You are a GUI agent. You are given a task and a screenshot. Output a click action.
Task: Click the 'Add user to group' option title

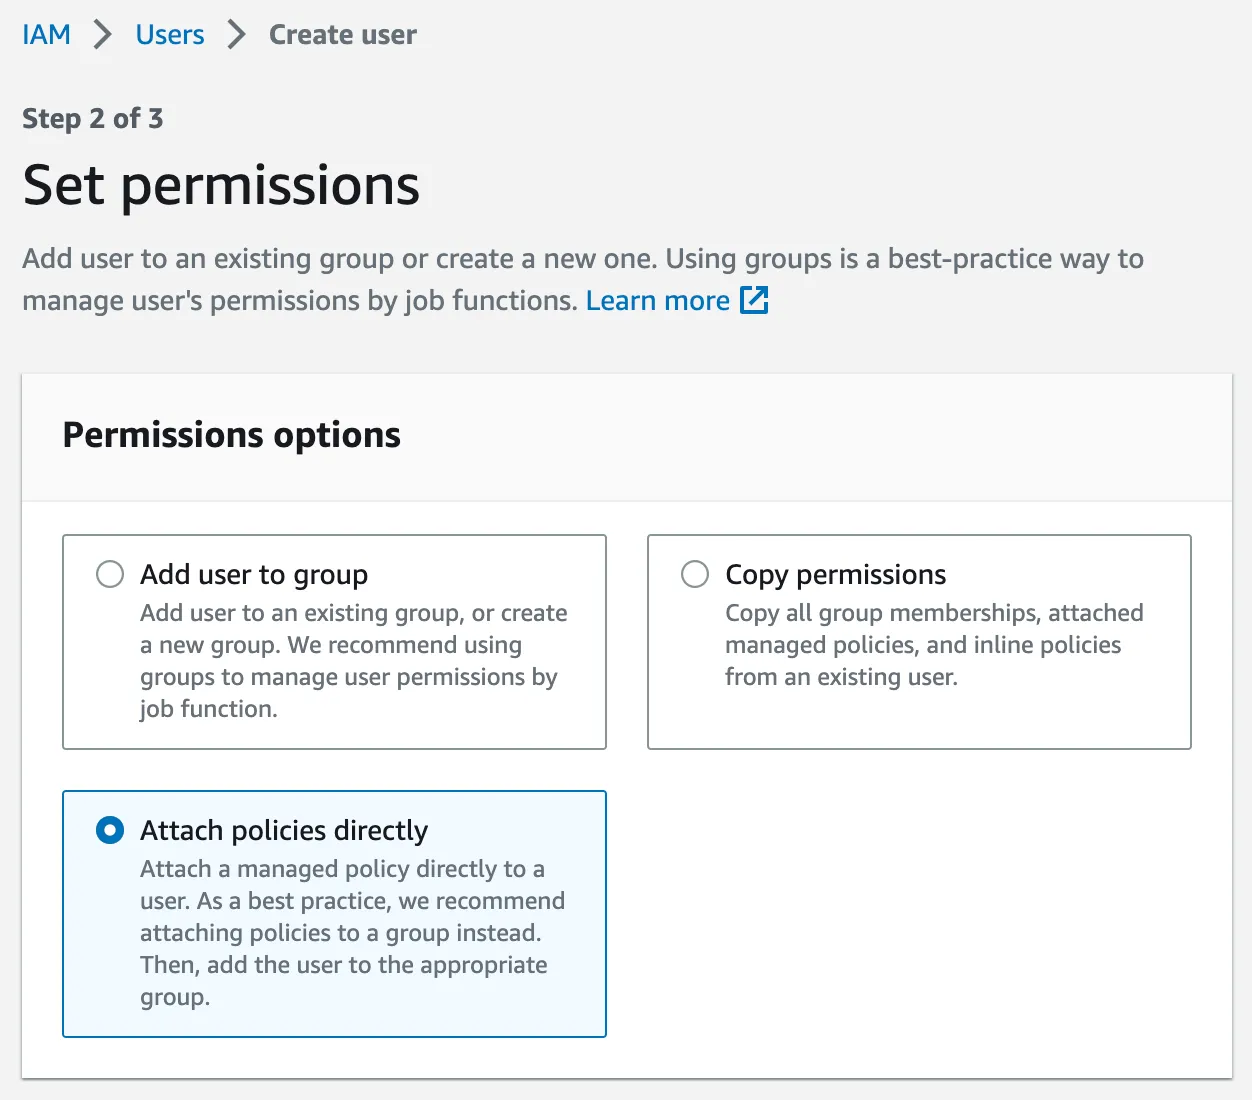(x=254, y=575)
